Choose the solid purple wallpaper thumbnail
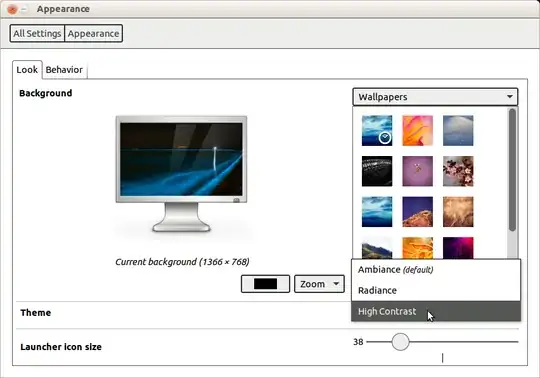Image resolution: width=540 pixels, height=378 pixels. [417, 171]
